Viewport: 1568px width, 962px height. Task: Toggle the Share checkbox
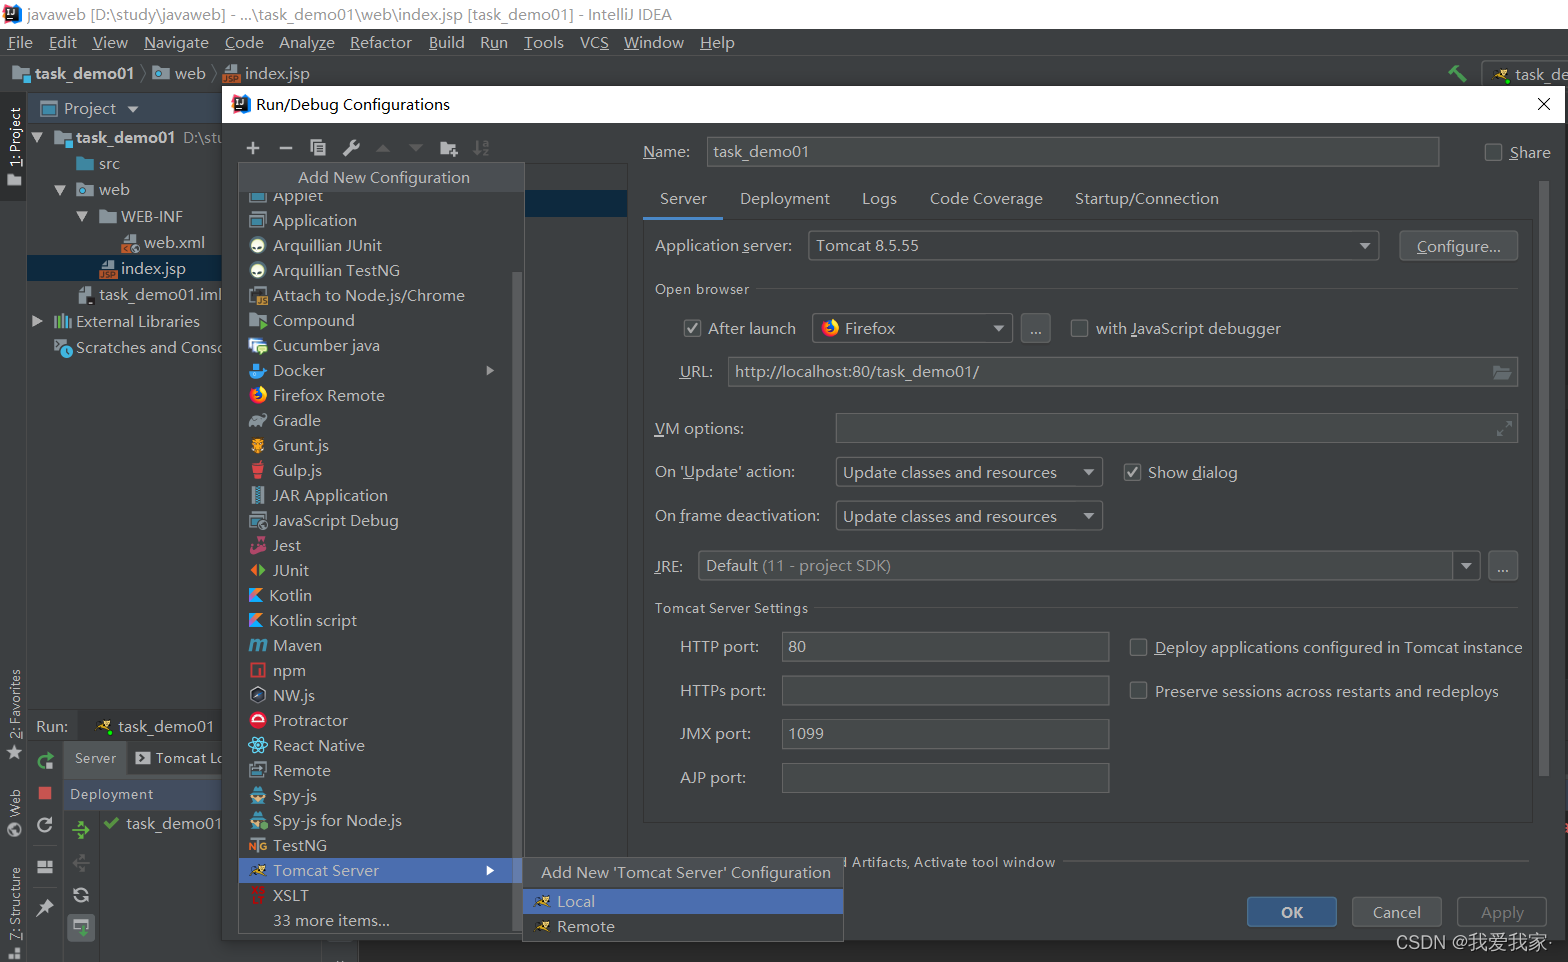pyautogui.click(x=1493, y=152)
